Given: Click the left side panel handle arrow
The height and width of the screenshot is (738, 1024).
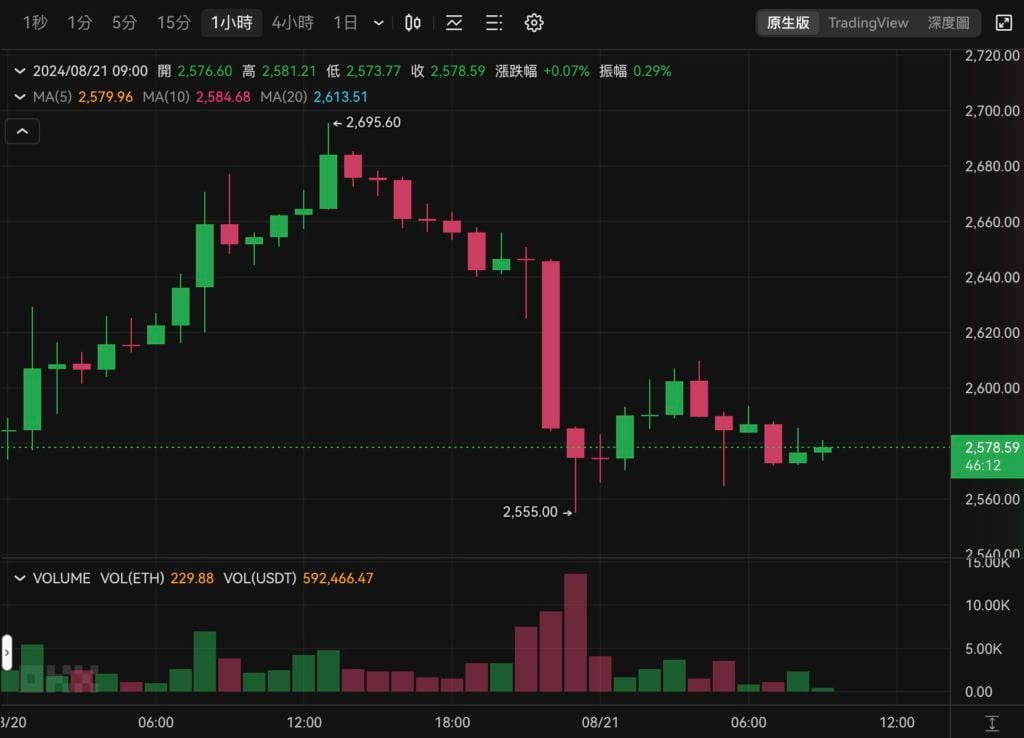Looking at the screenshot, I should tap(6, 652).
